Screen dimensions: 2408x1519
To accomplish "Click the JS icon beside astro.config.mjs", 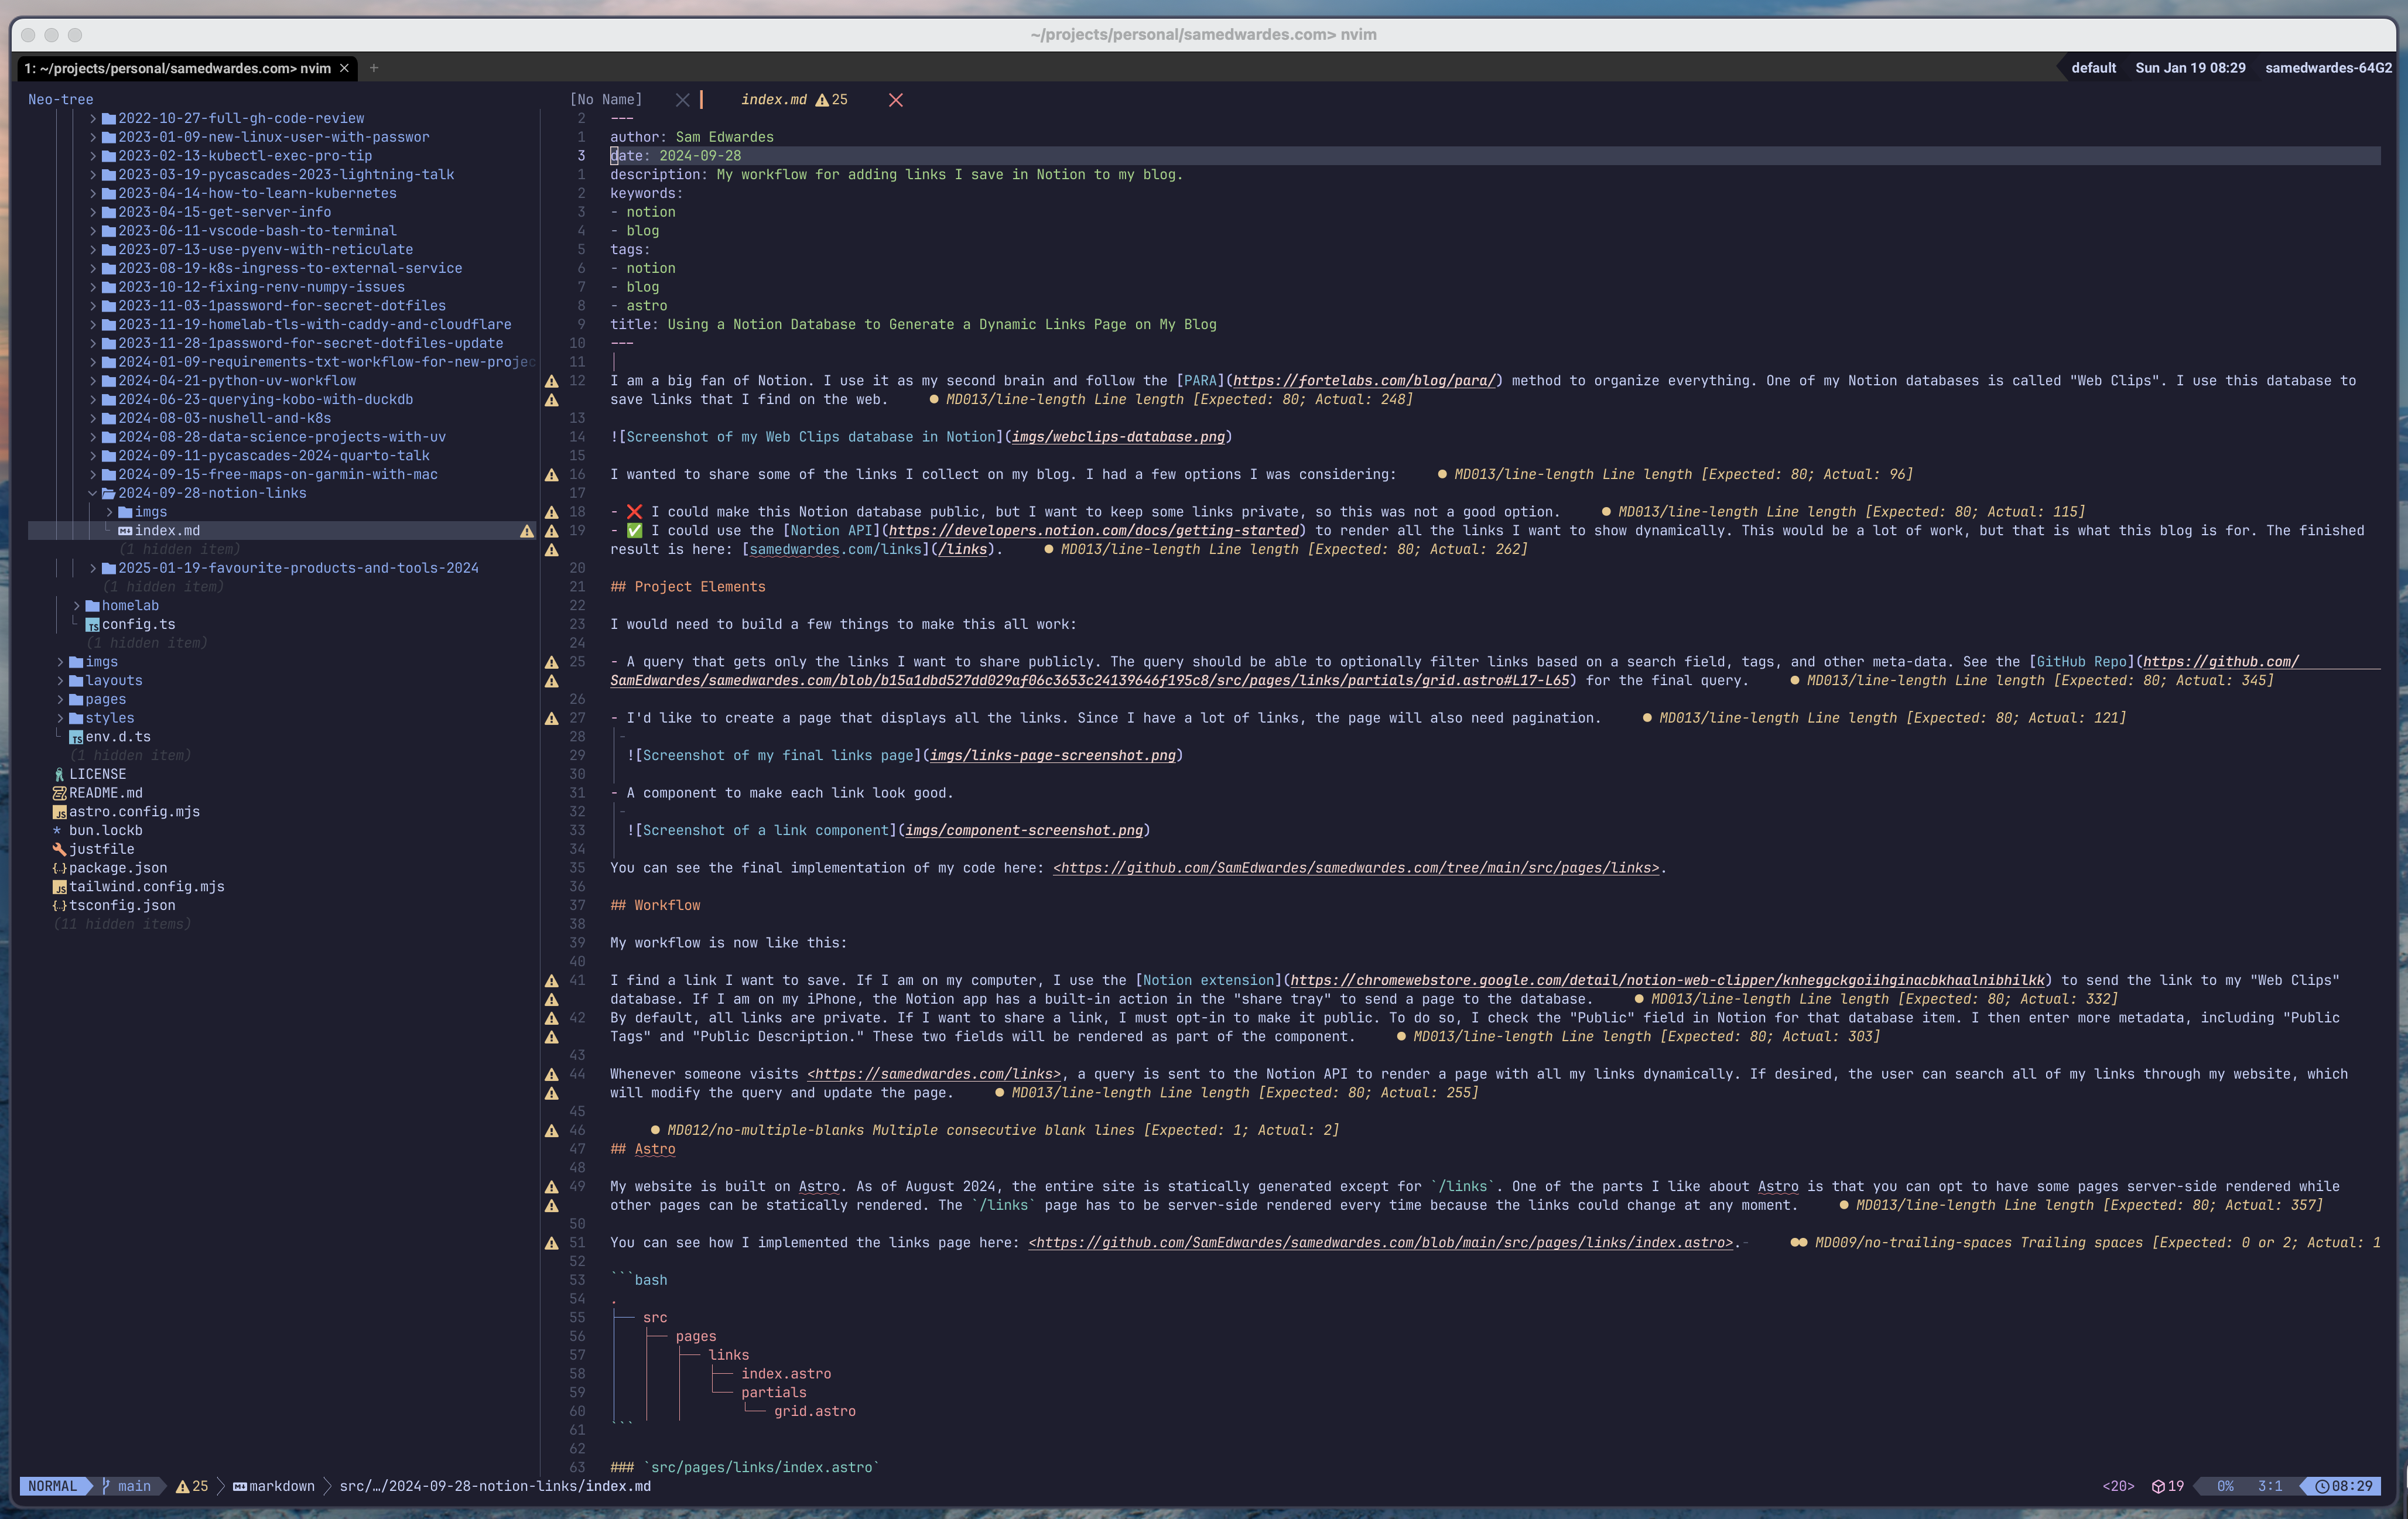I will tap(59, 812).
